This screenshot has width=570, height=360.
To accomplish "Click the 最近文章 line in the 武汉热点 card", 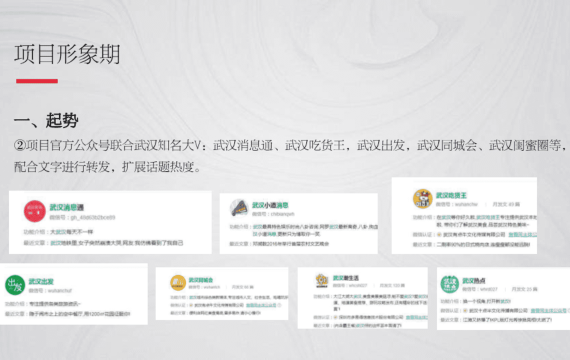I will click(496, 320).
